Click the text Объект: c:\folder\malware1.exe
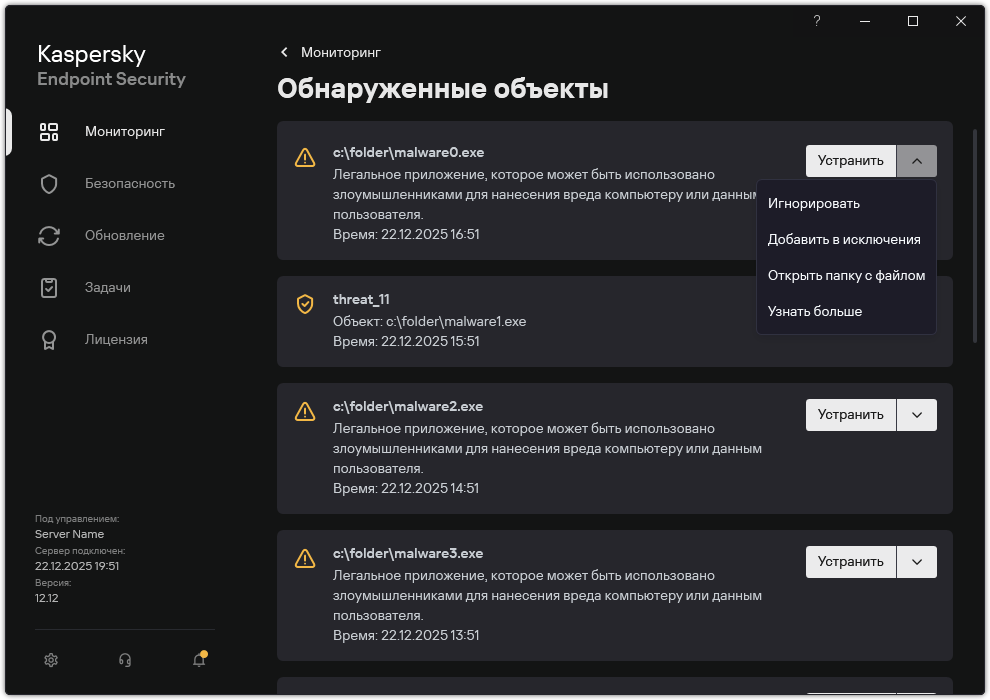The width and height of the screenshot is (990, 700). point(429,321)
